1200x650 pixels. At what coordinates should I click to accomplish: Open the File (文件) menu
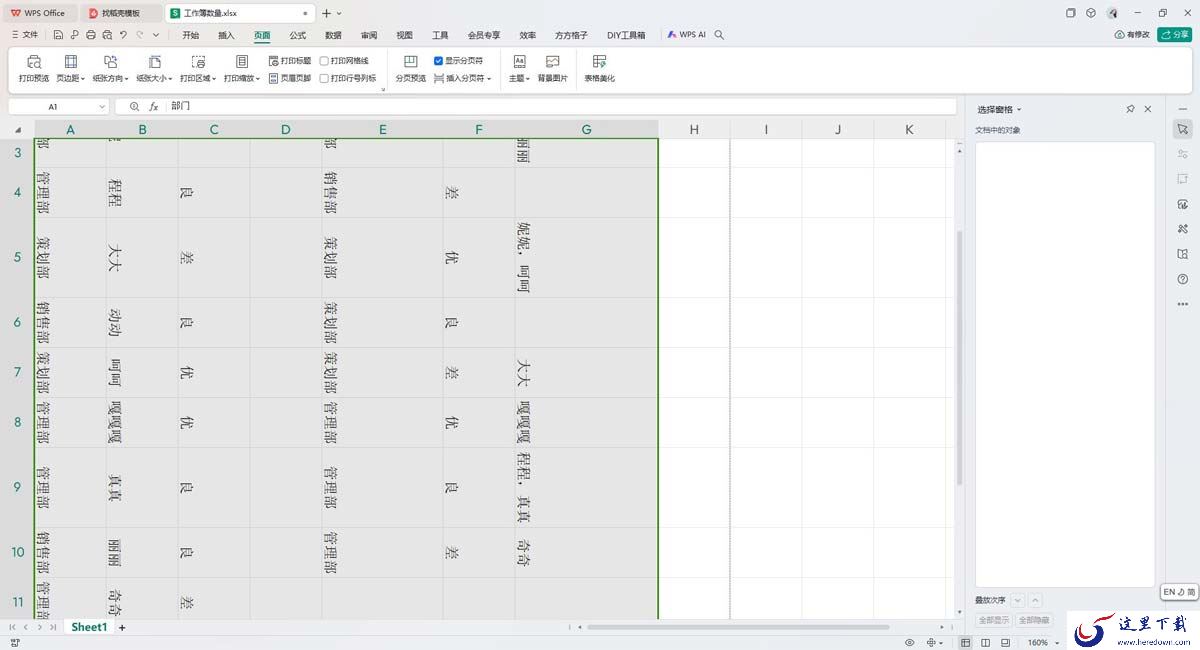click(x=24, y=34)
